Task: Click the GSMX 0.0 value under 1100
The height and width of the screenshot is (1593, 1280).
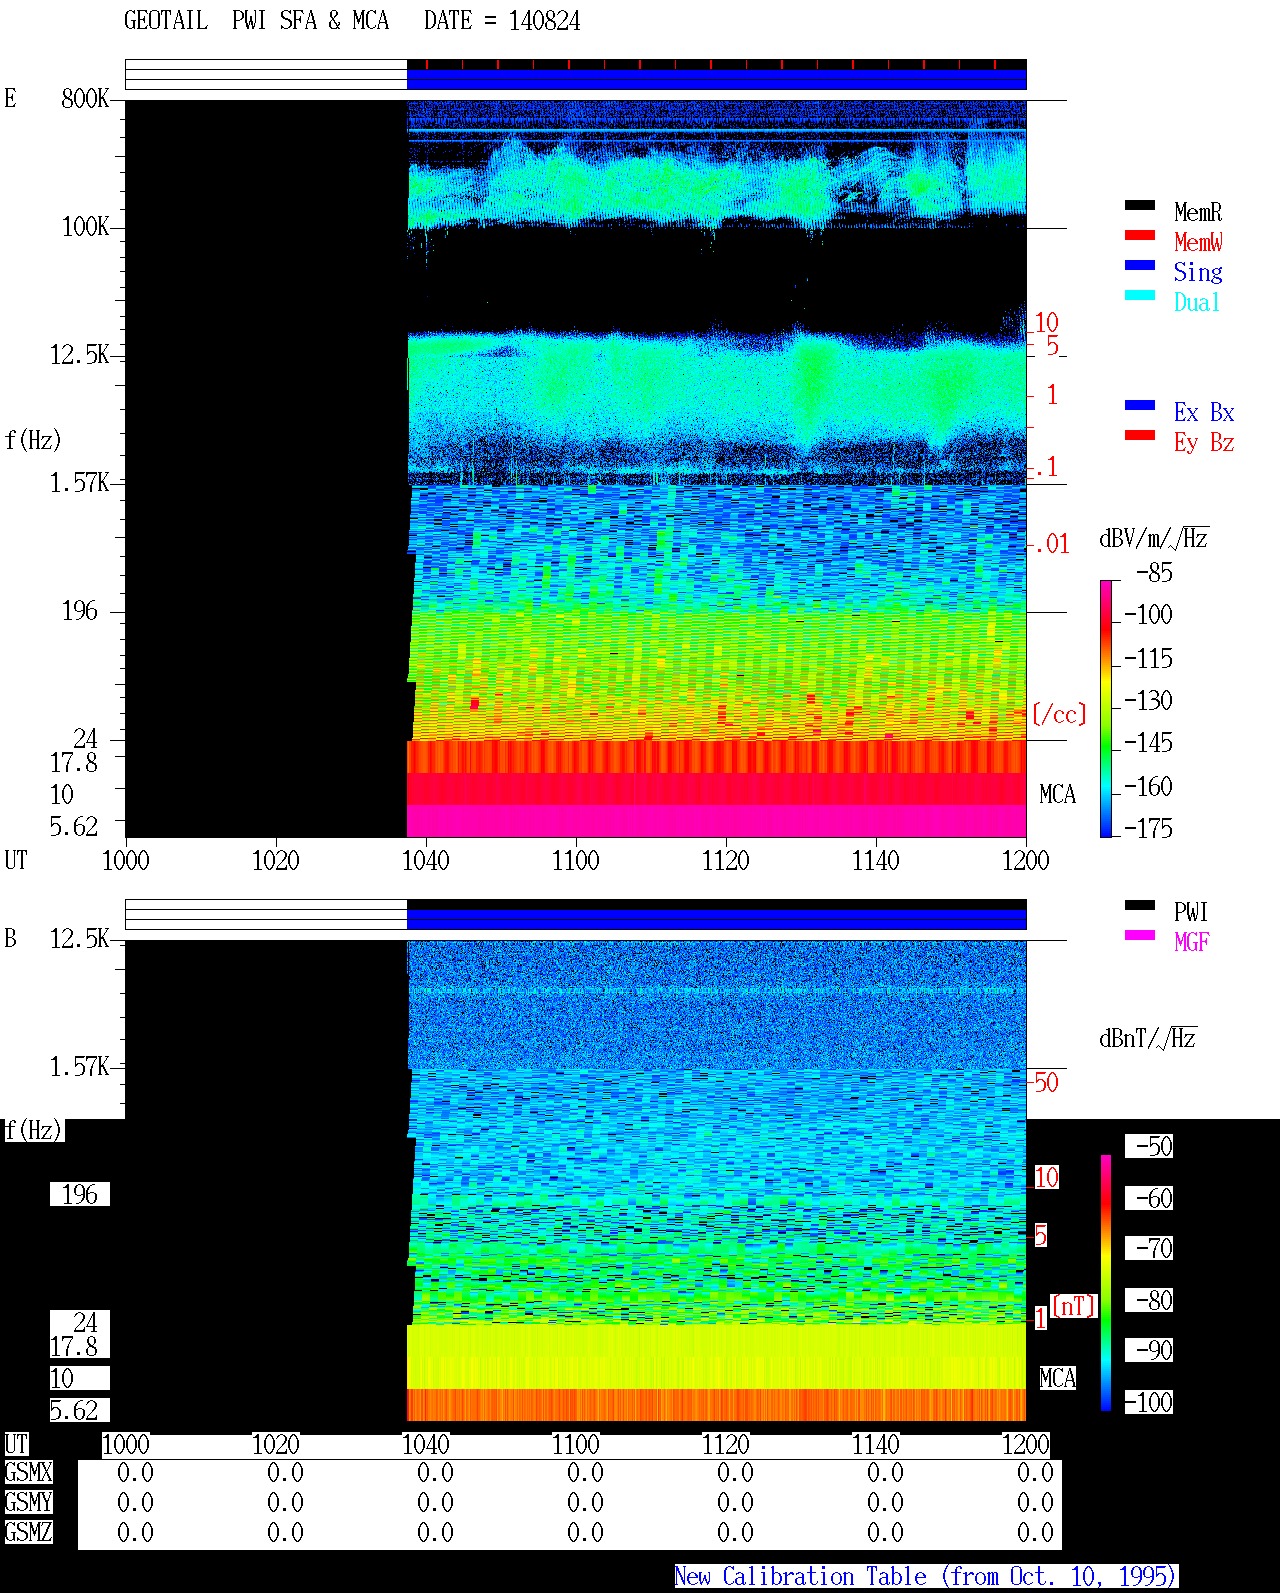Action: coord(585,1472)
